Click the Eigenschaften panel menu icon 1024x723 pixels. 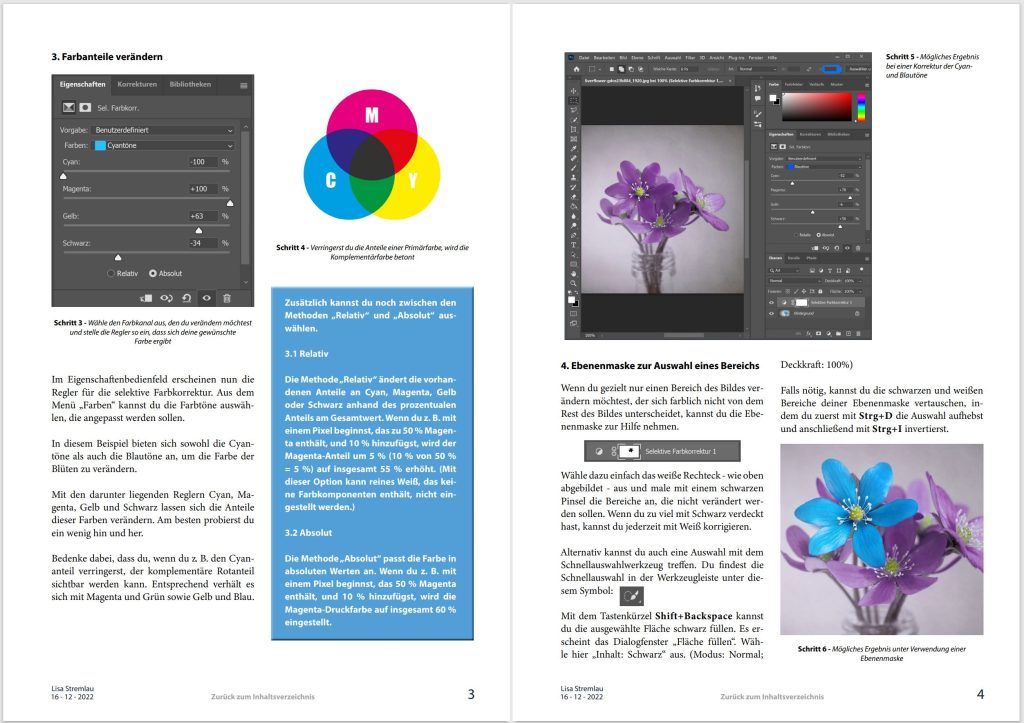(x=243, y=86)
